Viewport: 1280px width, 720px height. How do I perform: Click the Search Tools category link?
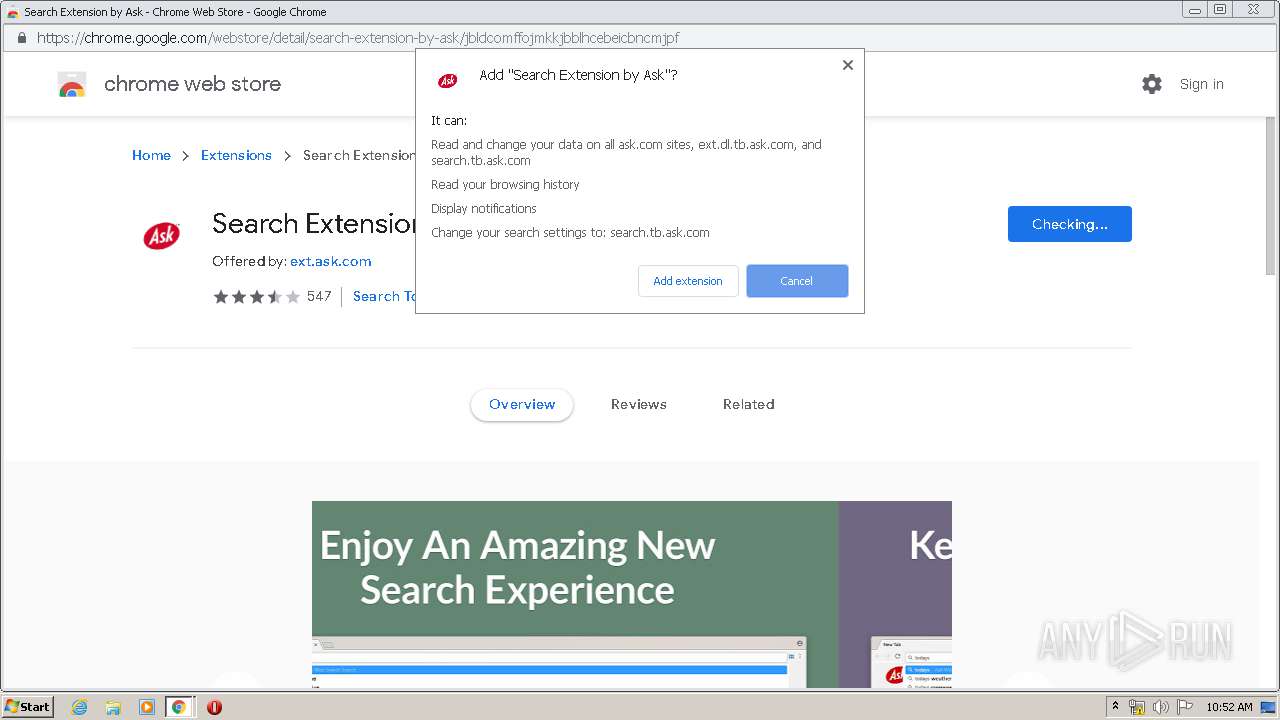(x=385, y=296)
